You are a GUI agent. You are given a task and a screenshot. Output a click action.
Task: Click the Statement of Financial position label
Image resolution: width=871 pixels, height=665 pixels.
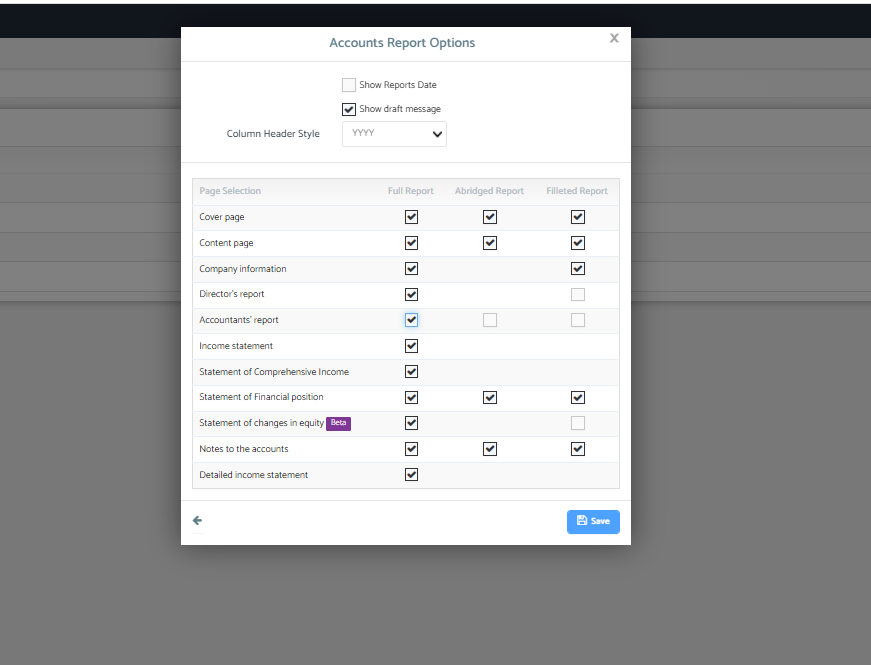pyautogui.click(x=261, y=397)
